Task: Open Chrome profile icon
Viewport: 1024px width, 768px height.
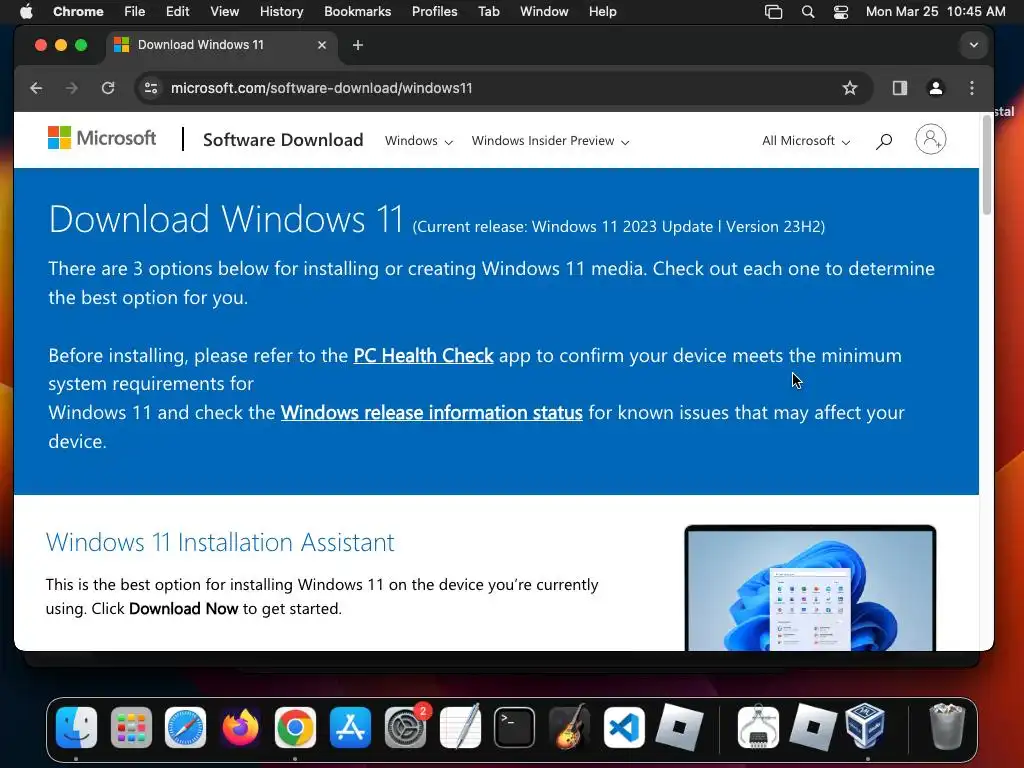Action: [x=935, y=88]
